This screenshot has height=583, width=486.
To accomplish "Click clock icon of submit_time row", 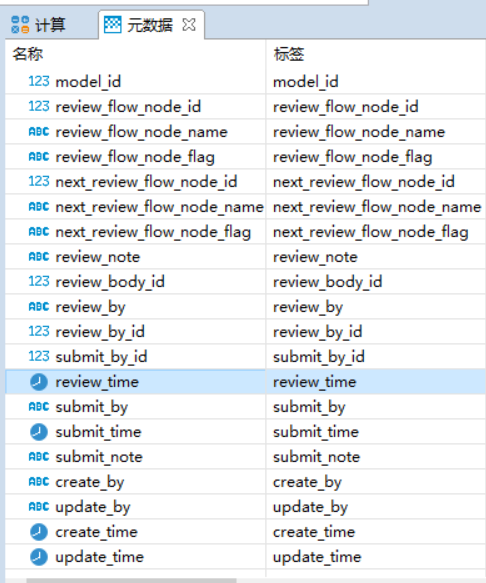I will [x=39, y=432].
